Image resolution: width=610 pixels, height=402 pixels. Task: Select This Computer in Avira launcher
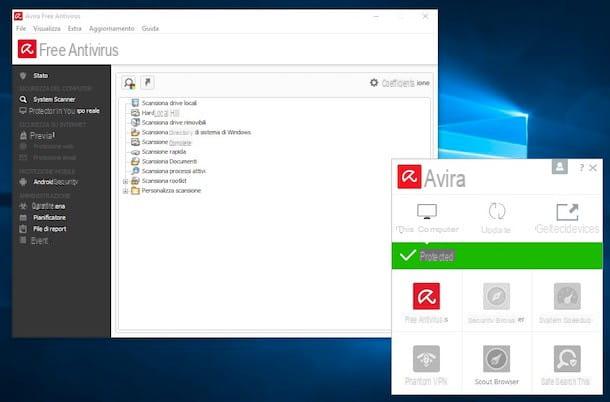(427, 218)
